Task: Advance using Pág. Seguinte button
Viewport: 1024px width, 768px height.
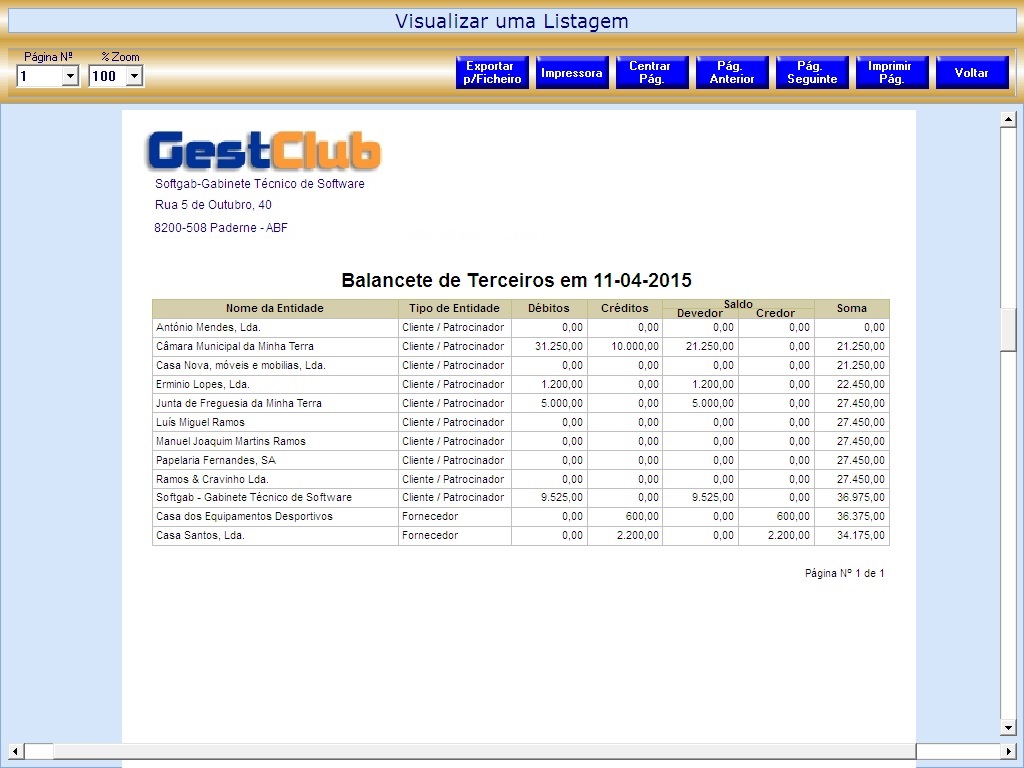Action: 812,73
